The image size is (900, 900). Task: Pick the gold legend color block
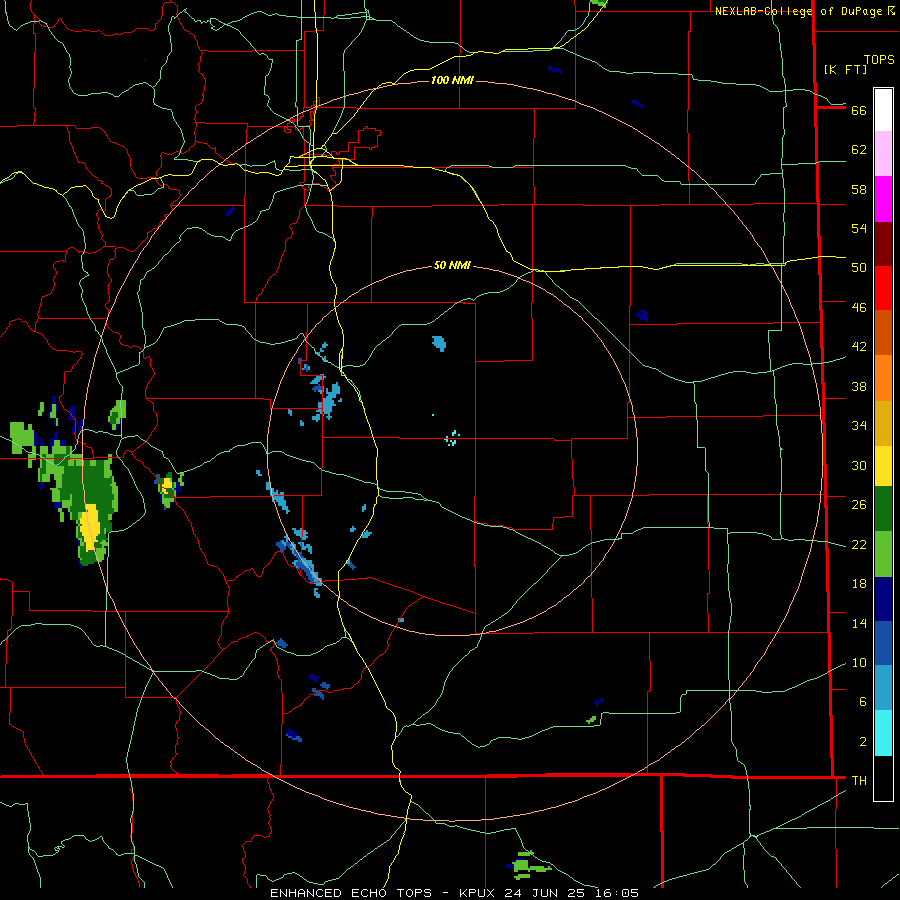click(883, 423)
